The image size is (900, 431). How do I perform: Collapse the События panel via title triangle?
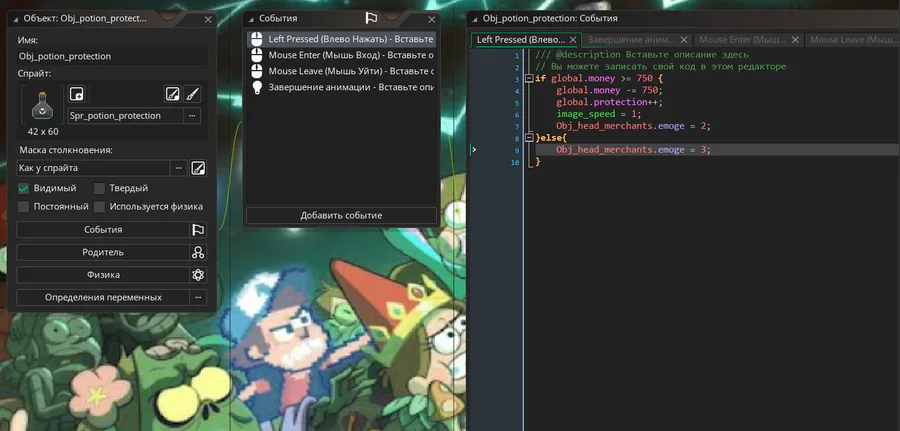[x=251, y=19]
